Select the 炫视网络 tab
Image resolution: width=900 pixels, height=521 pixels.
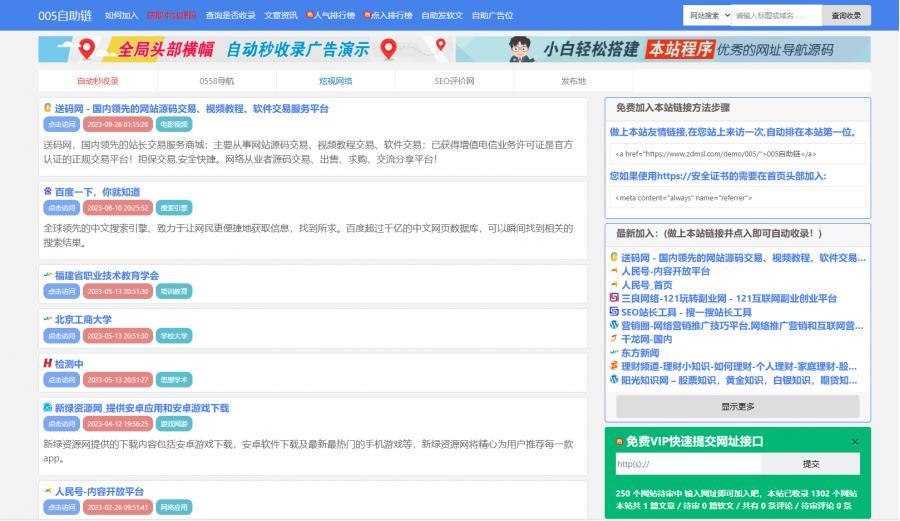[335, 81]
